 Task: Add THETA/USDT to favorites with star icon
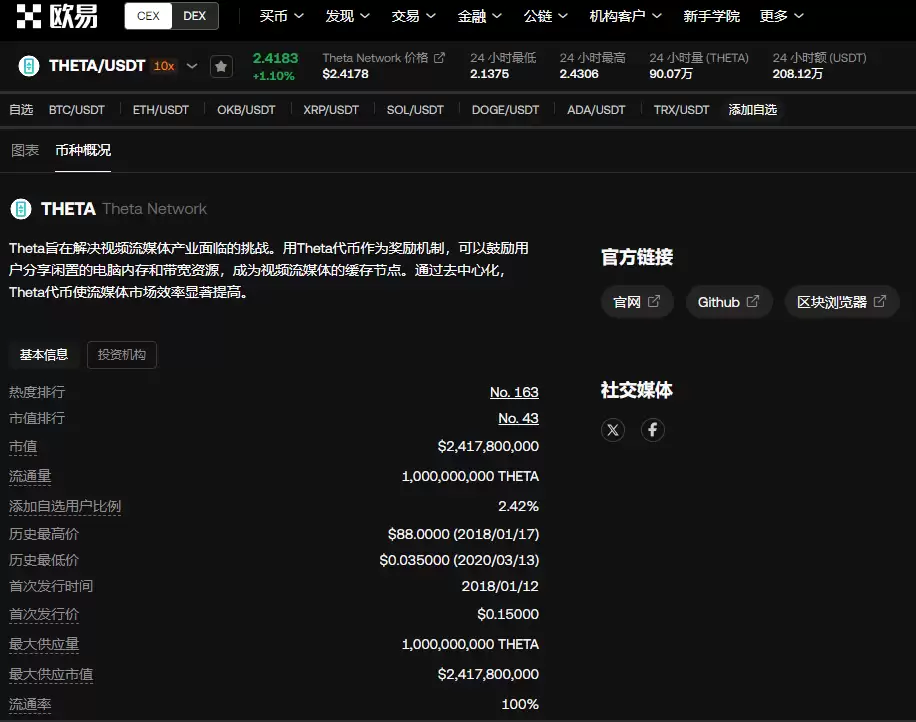click(221, 67)
